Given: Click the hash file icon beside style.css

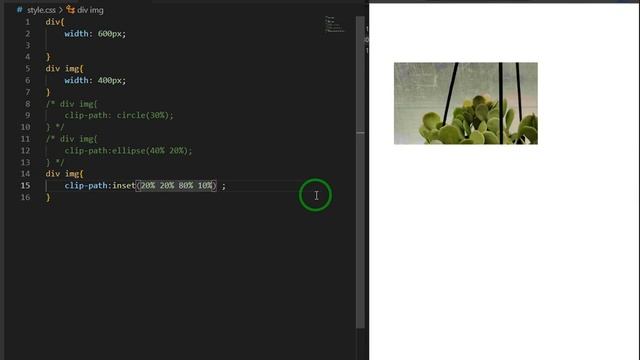Looking at the screenshot, I should coord(20,9).
